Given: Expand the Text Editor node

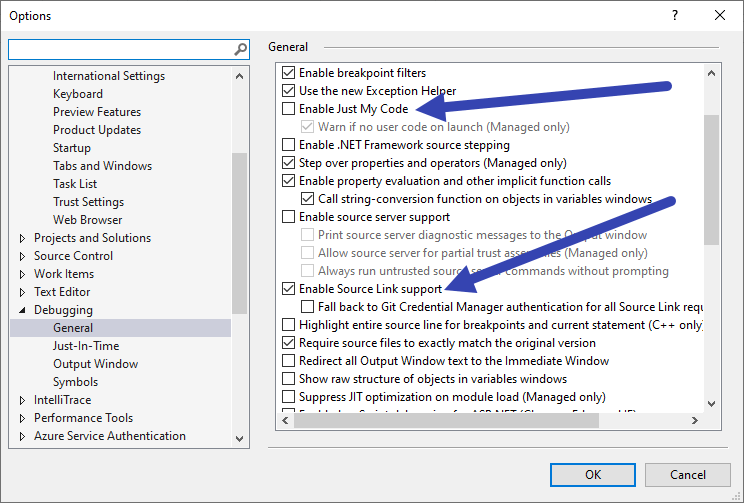Looking at the screenshot, I should [23, 292].
